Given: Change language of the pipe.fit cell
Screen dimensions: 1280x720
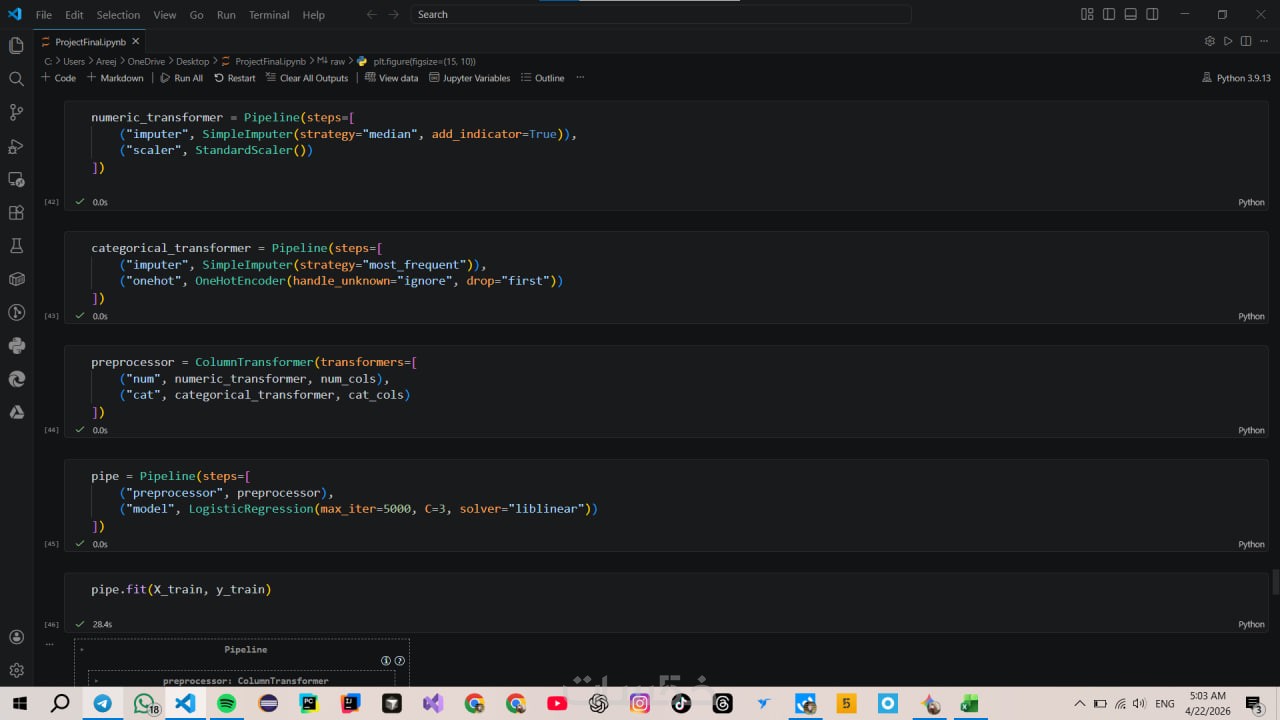Looking at the screenshot, I should click(x=1251, y=624).
